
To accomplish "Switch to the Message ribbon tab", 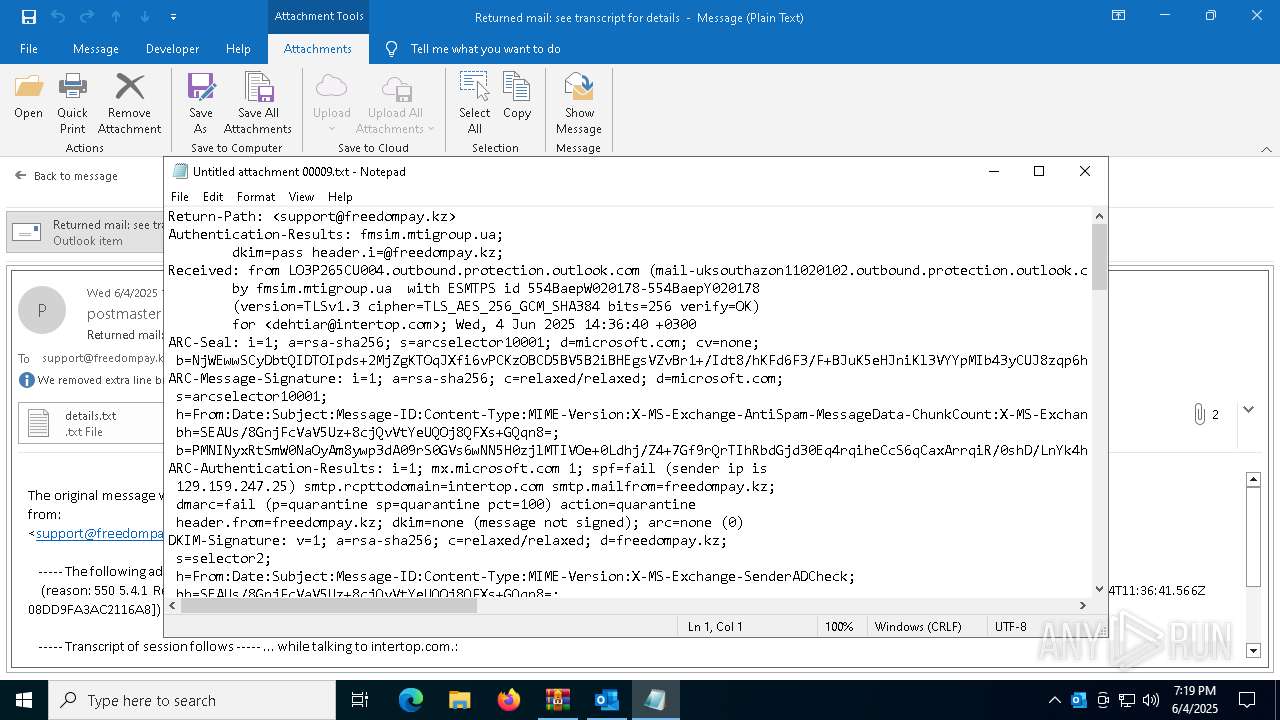I will (x=96, y=49).
